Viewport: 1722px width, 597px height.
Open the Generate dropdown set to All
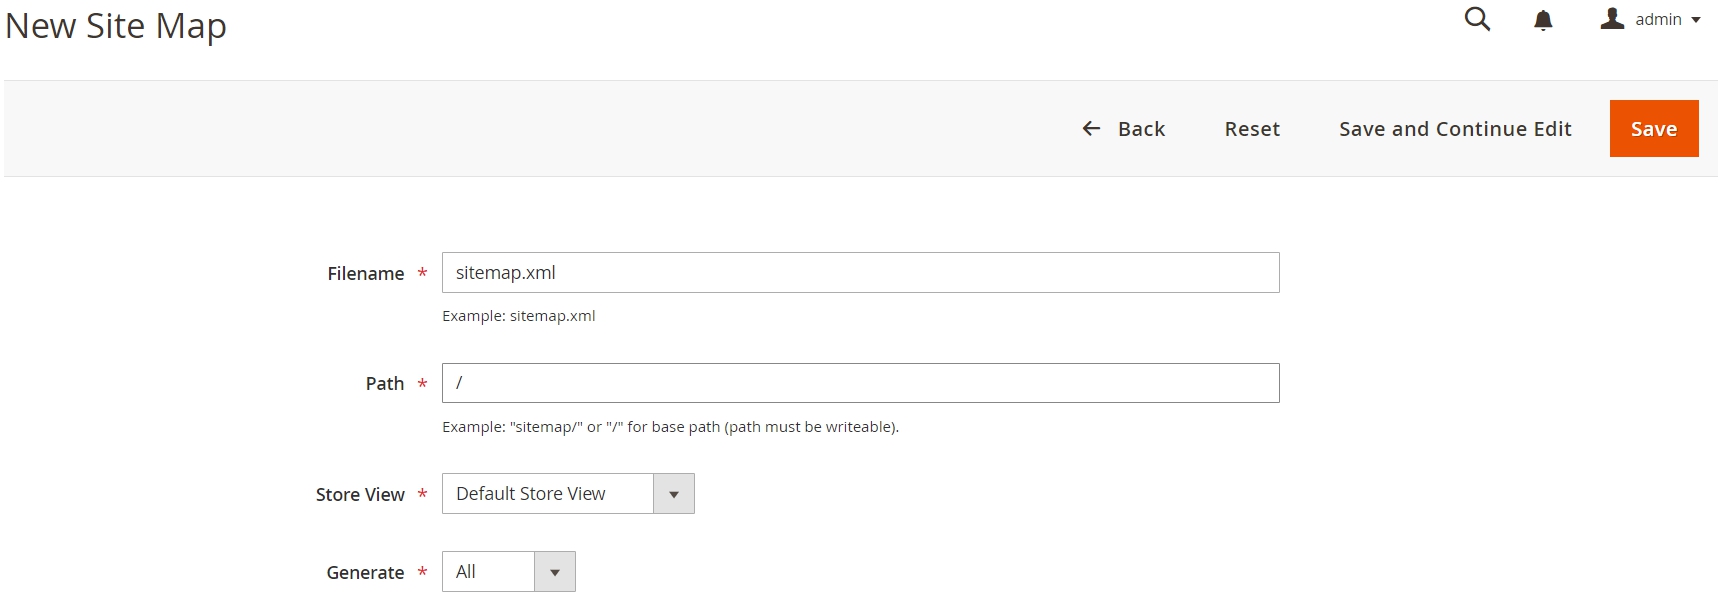click(x=508, y=572)
